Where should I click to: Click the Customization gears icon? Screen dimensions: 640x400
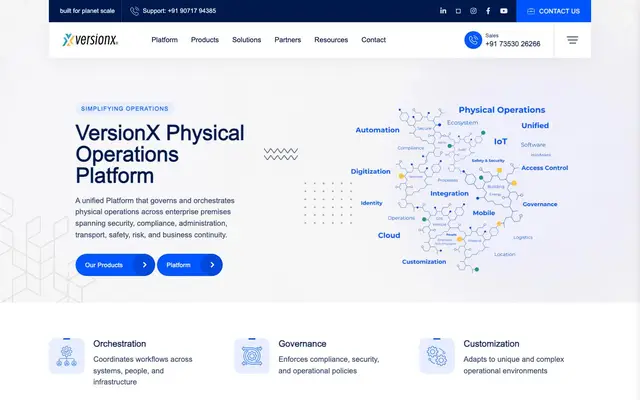click(437, 356)
